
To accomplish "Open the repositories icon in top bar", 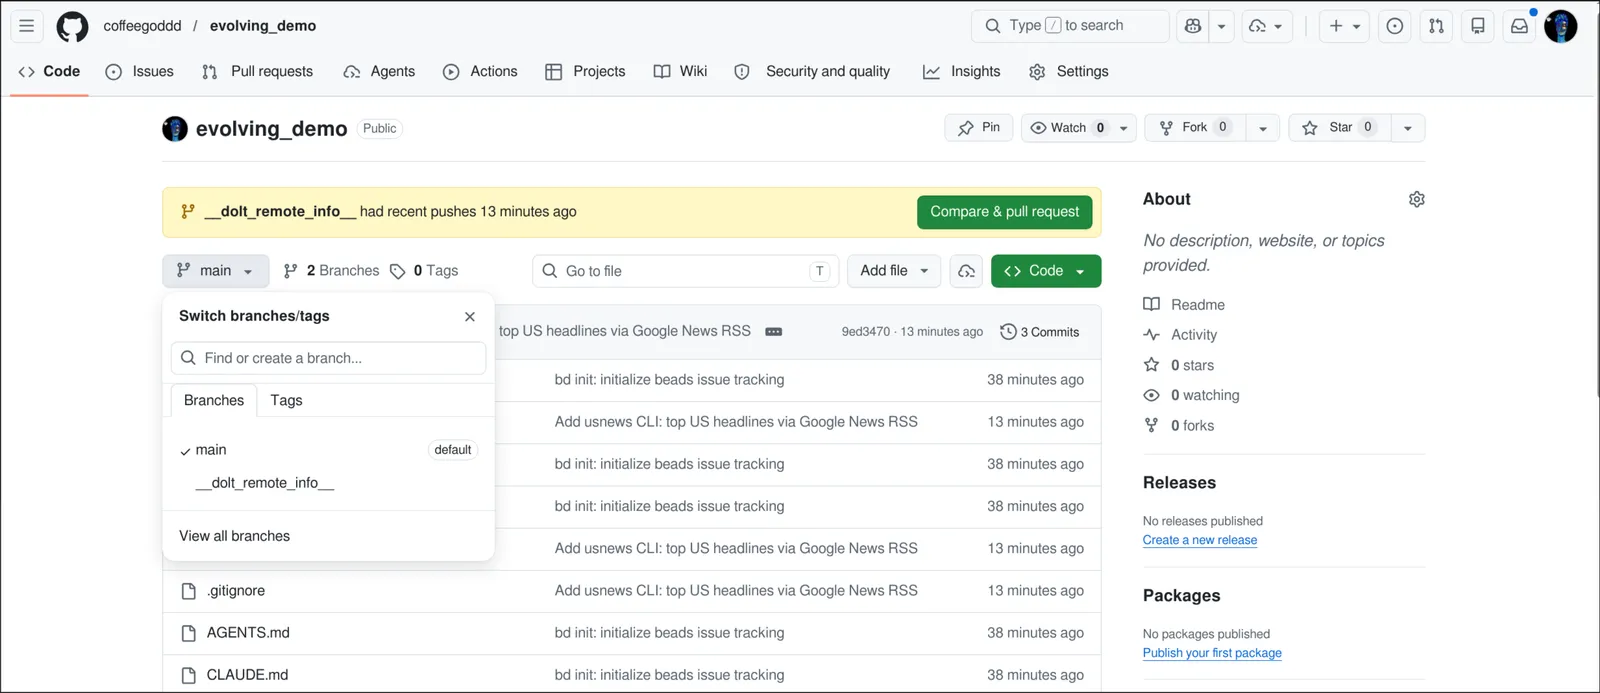I will (1478, 26).
